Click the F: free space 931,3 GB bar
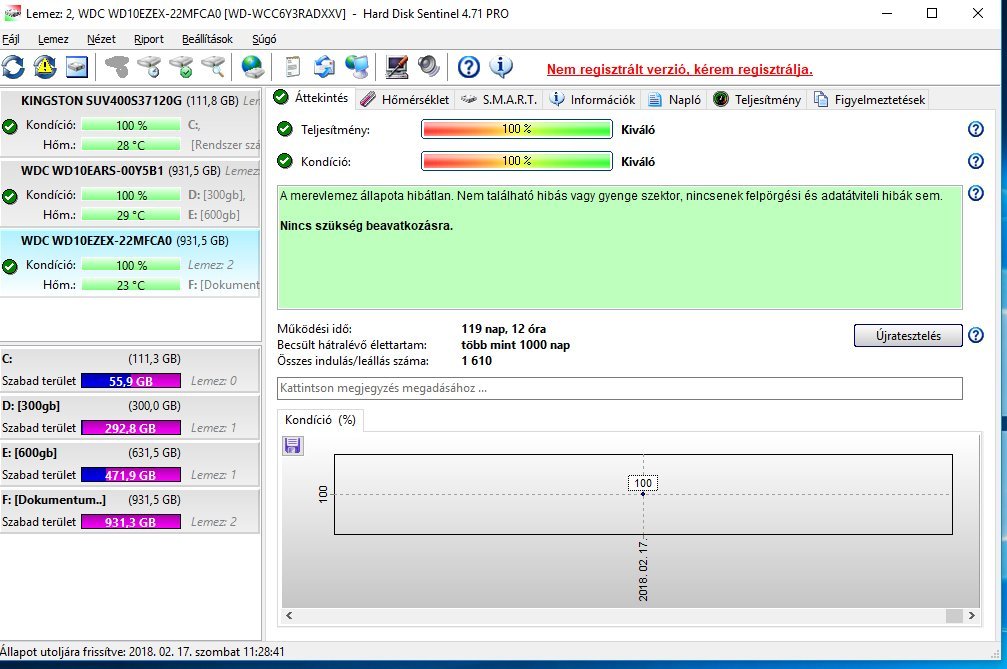Image resolution: width=1007 pixels, height=669 pixels. point(131,522)
